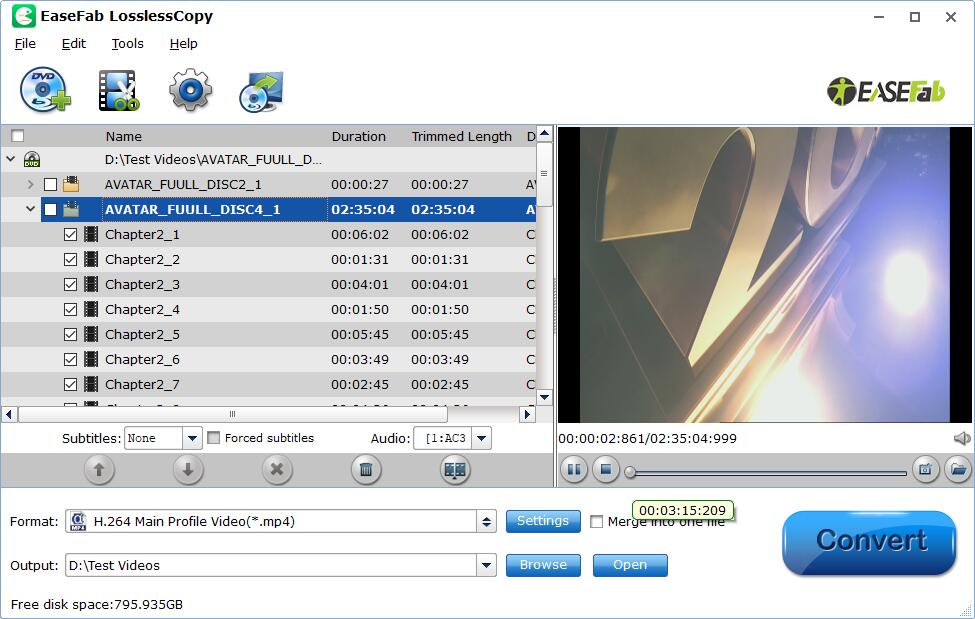Image resolution: width=975 pixels, height=619 pixels.
Task: Click the EaseFab LosslessCopy app icon
Action: [24, 16]
